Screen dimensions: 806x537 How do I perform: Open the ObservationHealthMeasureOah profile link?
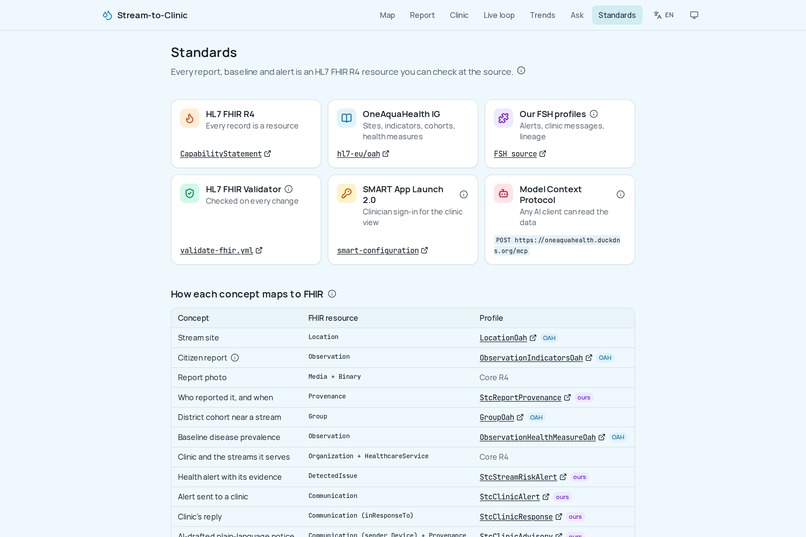(538, 437)
